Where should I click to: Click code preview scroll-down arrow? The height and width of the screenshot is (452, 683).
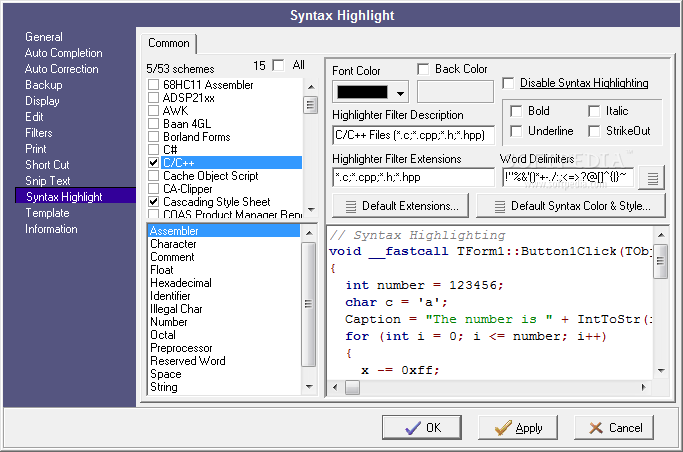coord(660,371)
